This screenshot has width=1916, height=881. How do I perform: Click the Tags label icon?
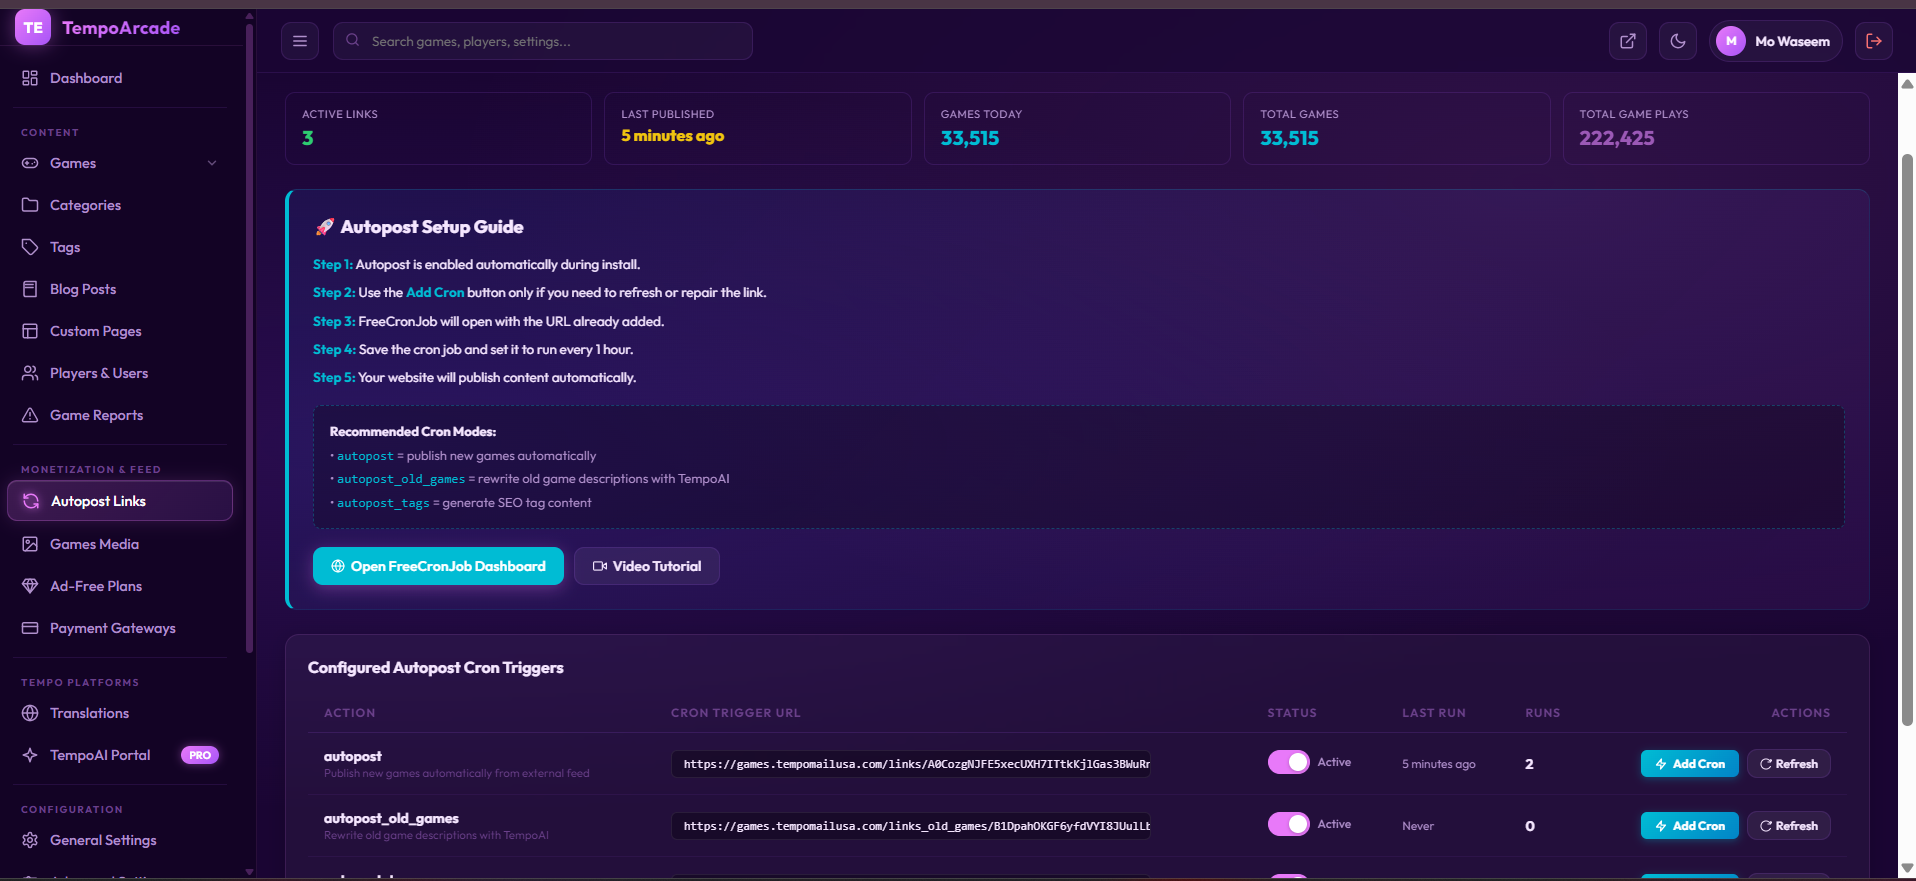click(30, 247)
